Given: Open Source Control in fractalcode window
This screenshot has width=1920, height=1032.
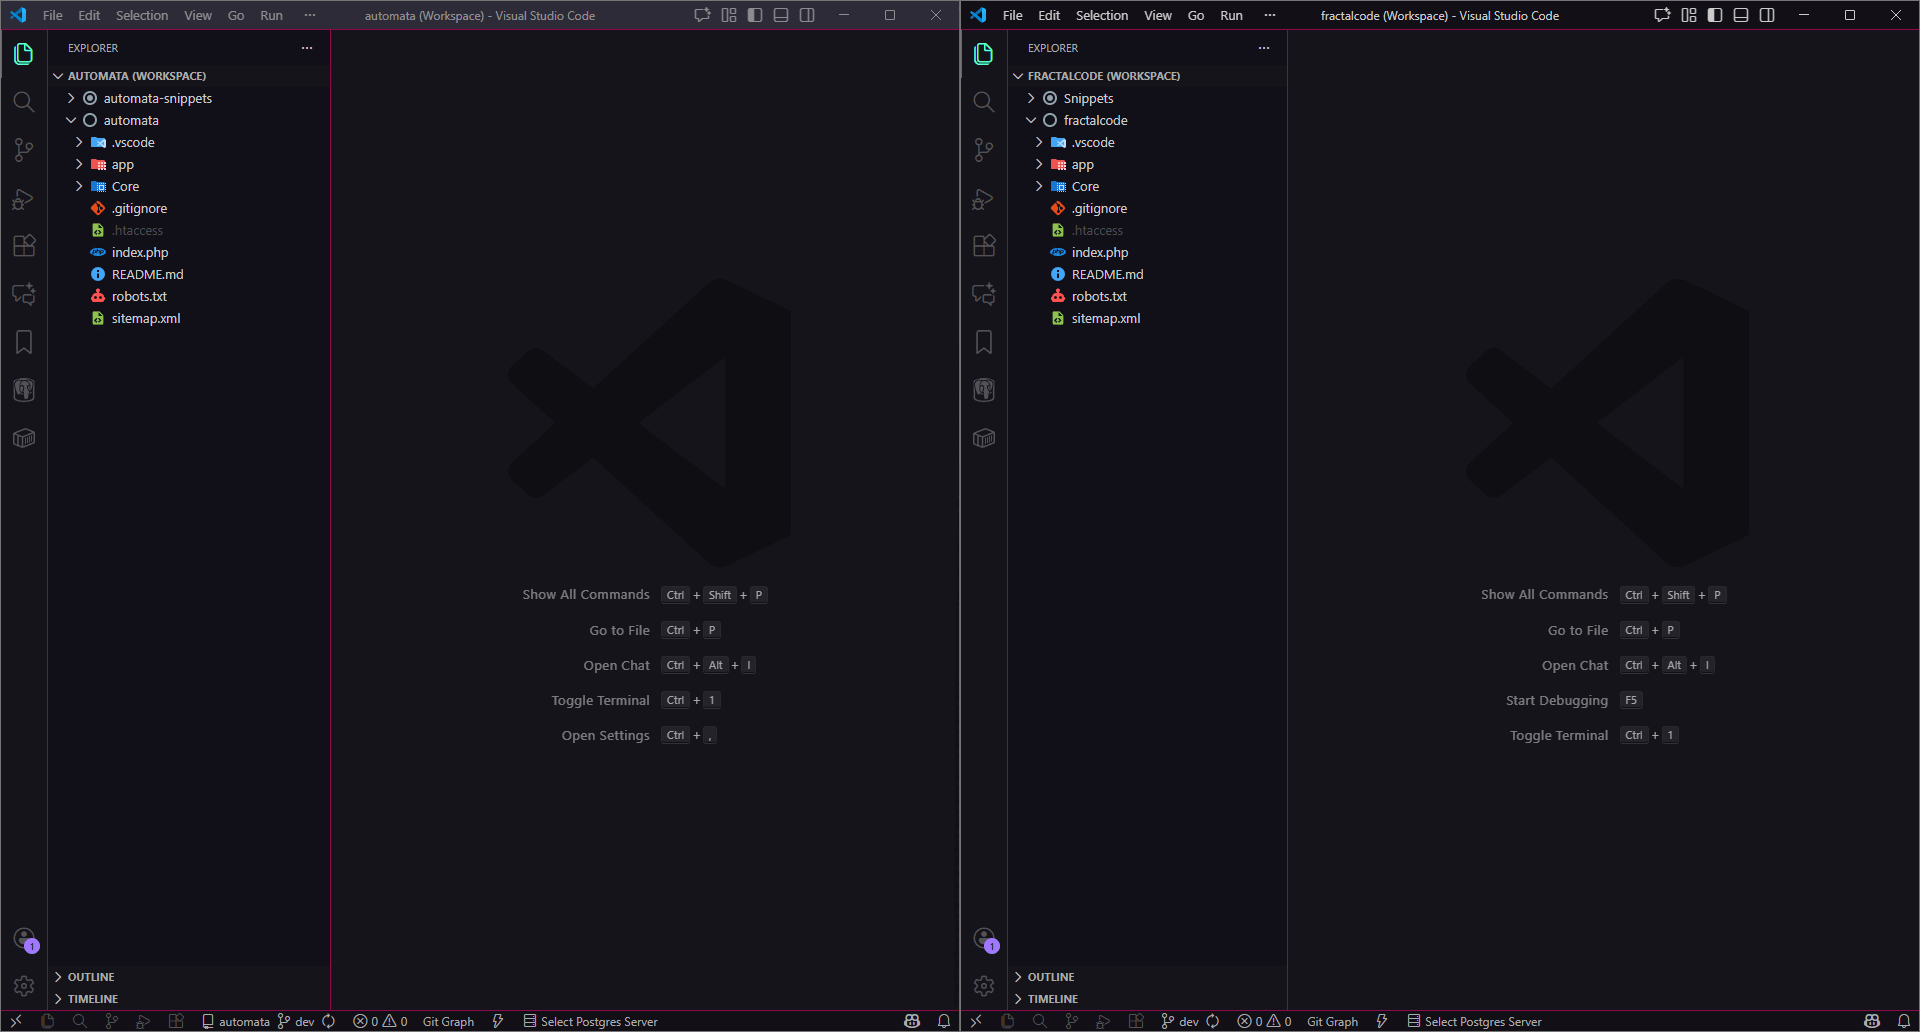Looking at the screenshot, I should (984, 150).
